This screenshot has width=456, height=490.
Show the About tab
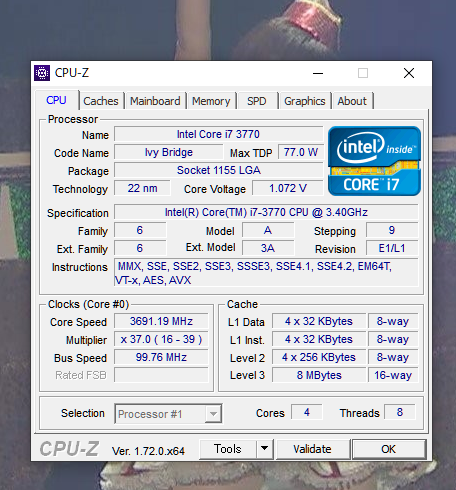352,101
